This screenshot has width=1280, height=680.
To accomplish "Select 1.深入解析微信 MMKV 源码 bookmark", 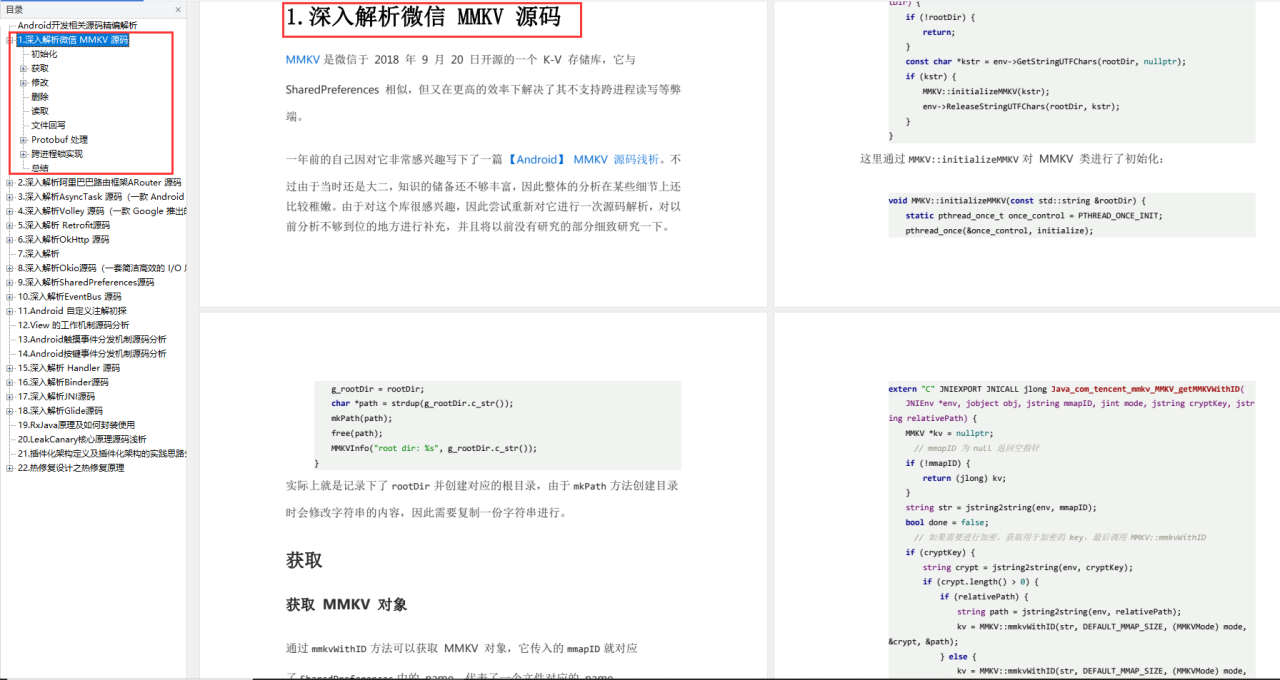I will (73, 40).
